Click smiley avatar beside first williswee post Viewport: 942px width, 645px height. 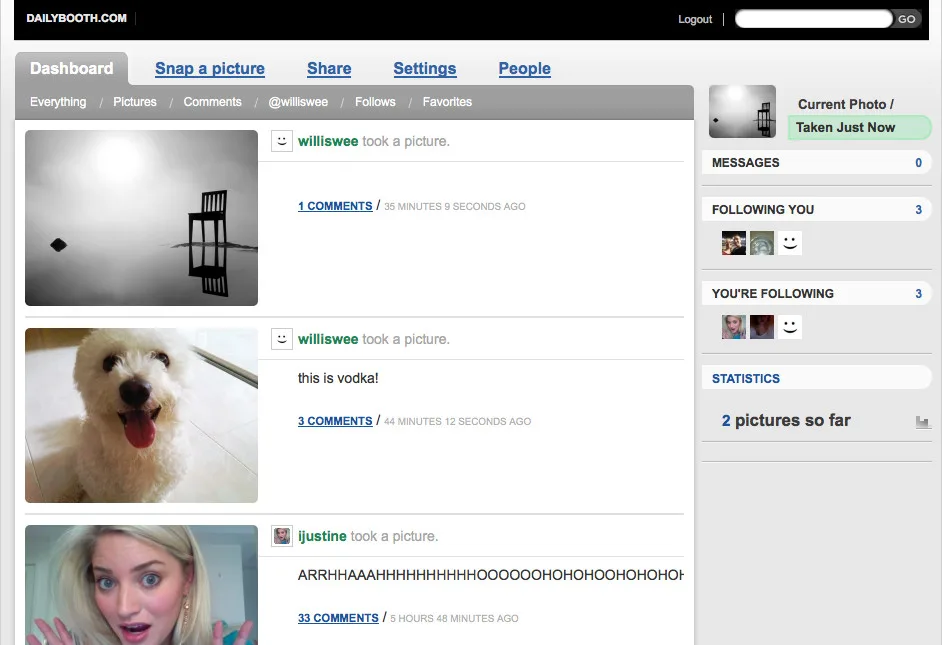click(282, 141)
